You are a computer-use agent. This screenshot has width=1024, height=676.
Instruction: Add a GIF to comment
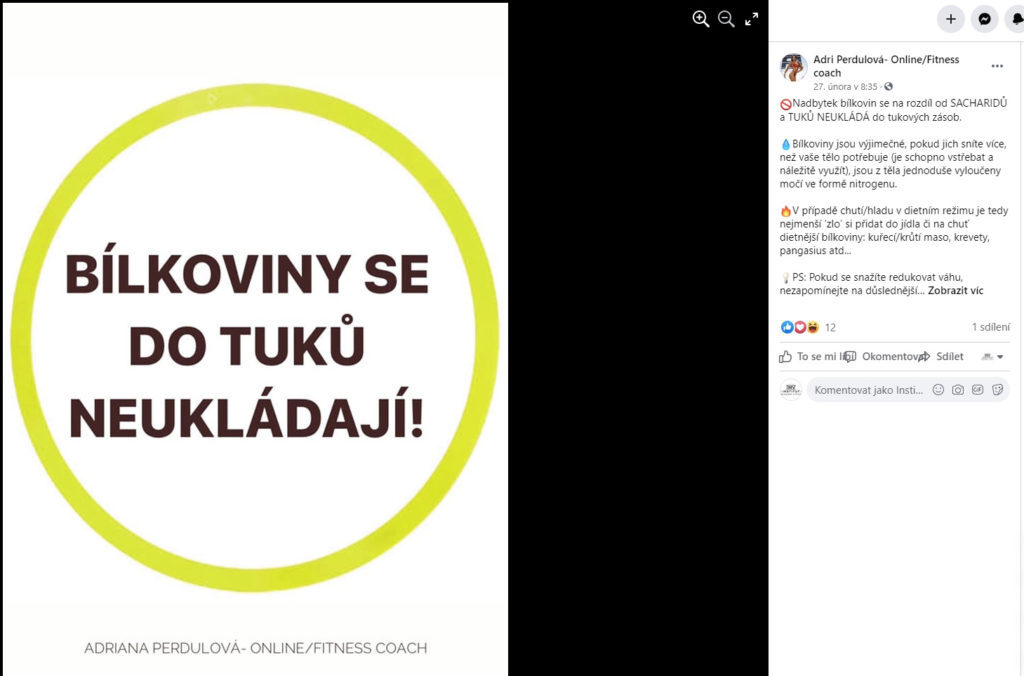[978, 390]
